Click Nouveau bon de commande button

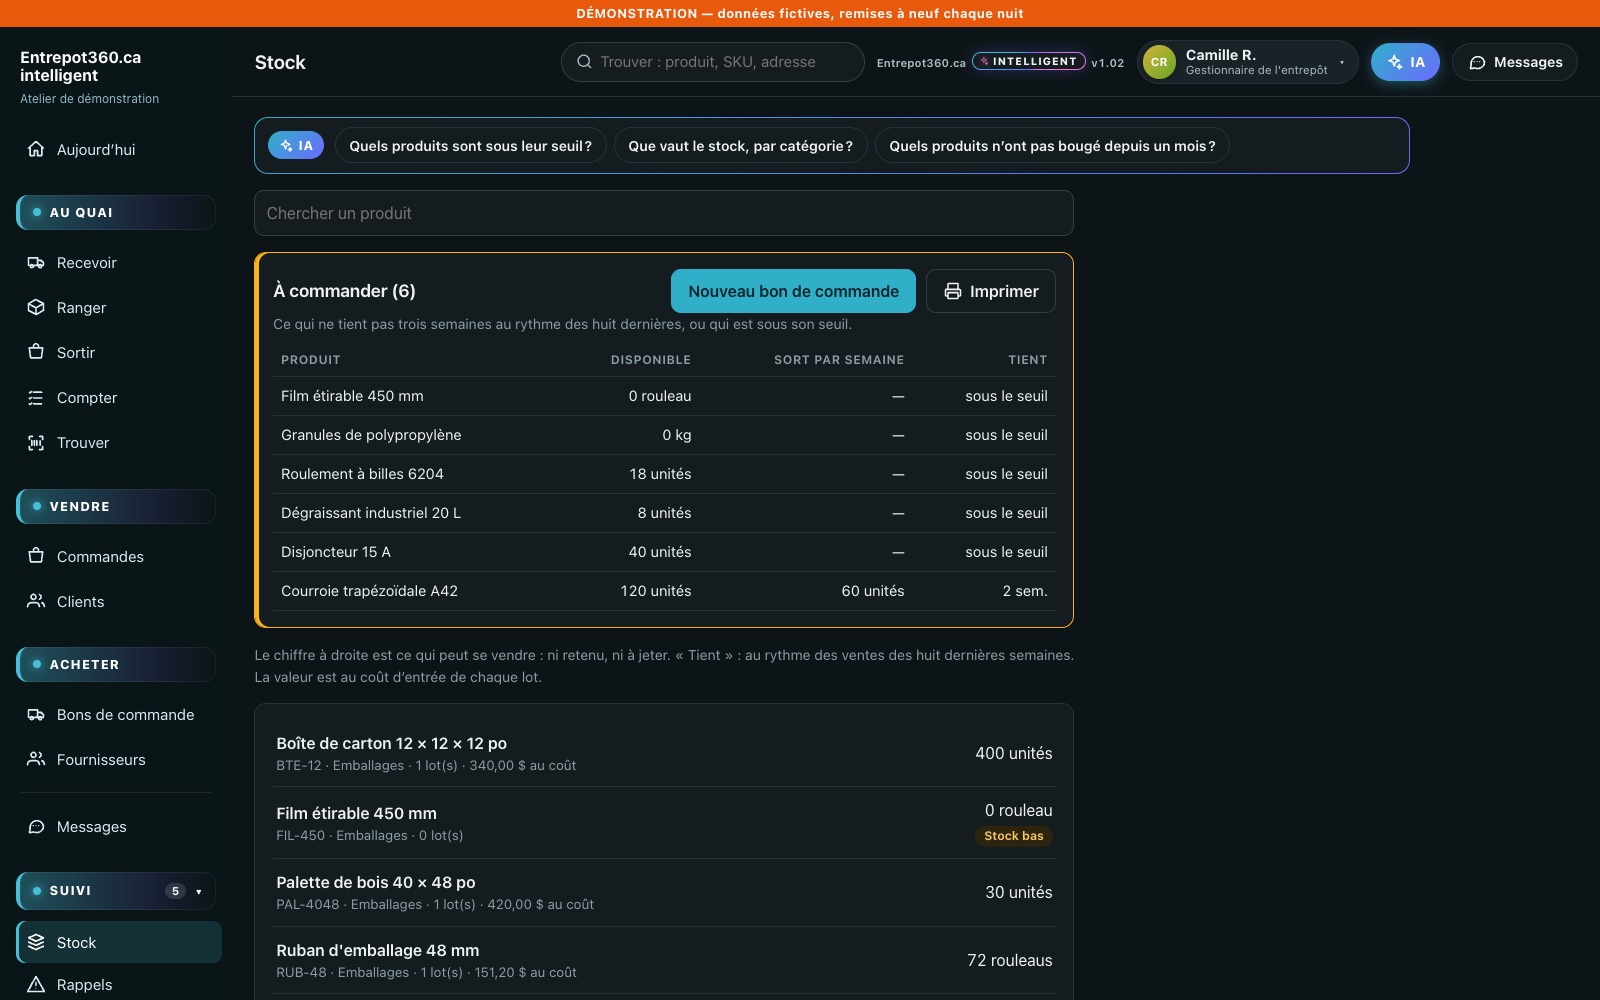point(793,291)
